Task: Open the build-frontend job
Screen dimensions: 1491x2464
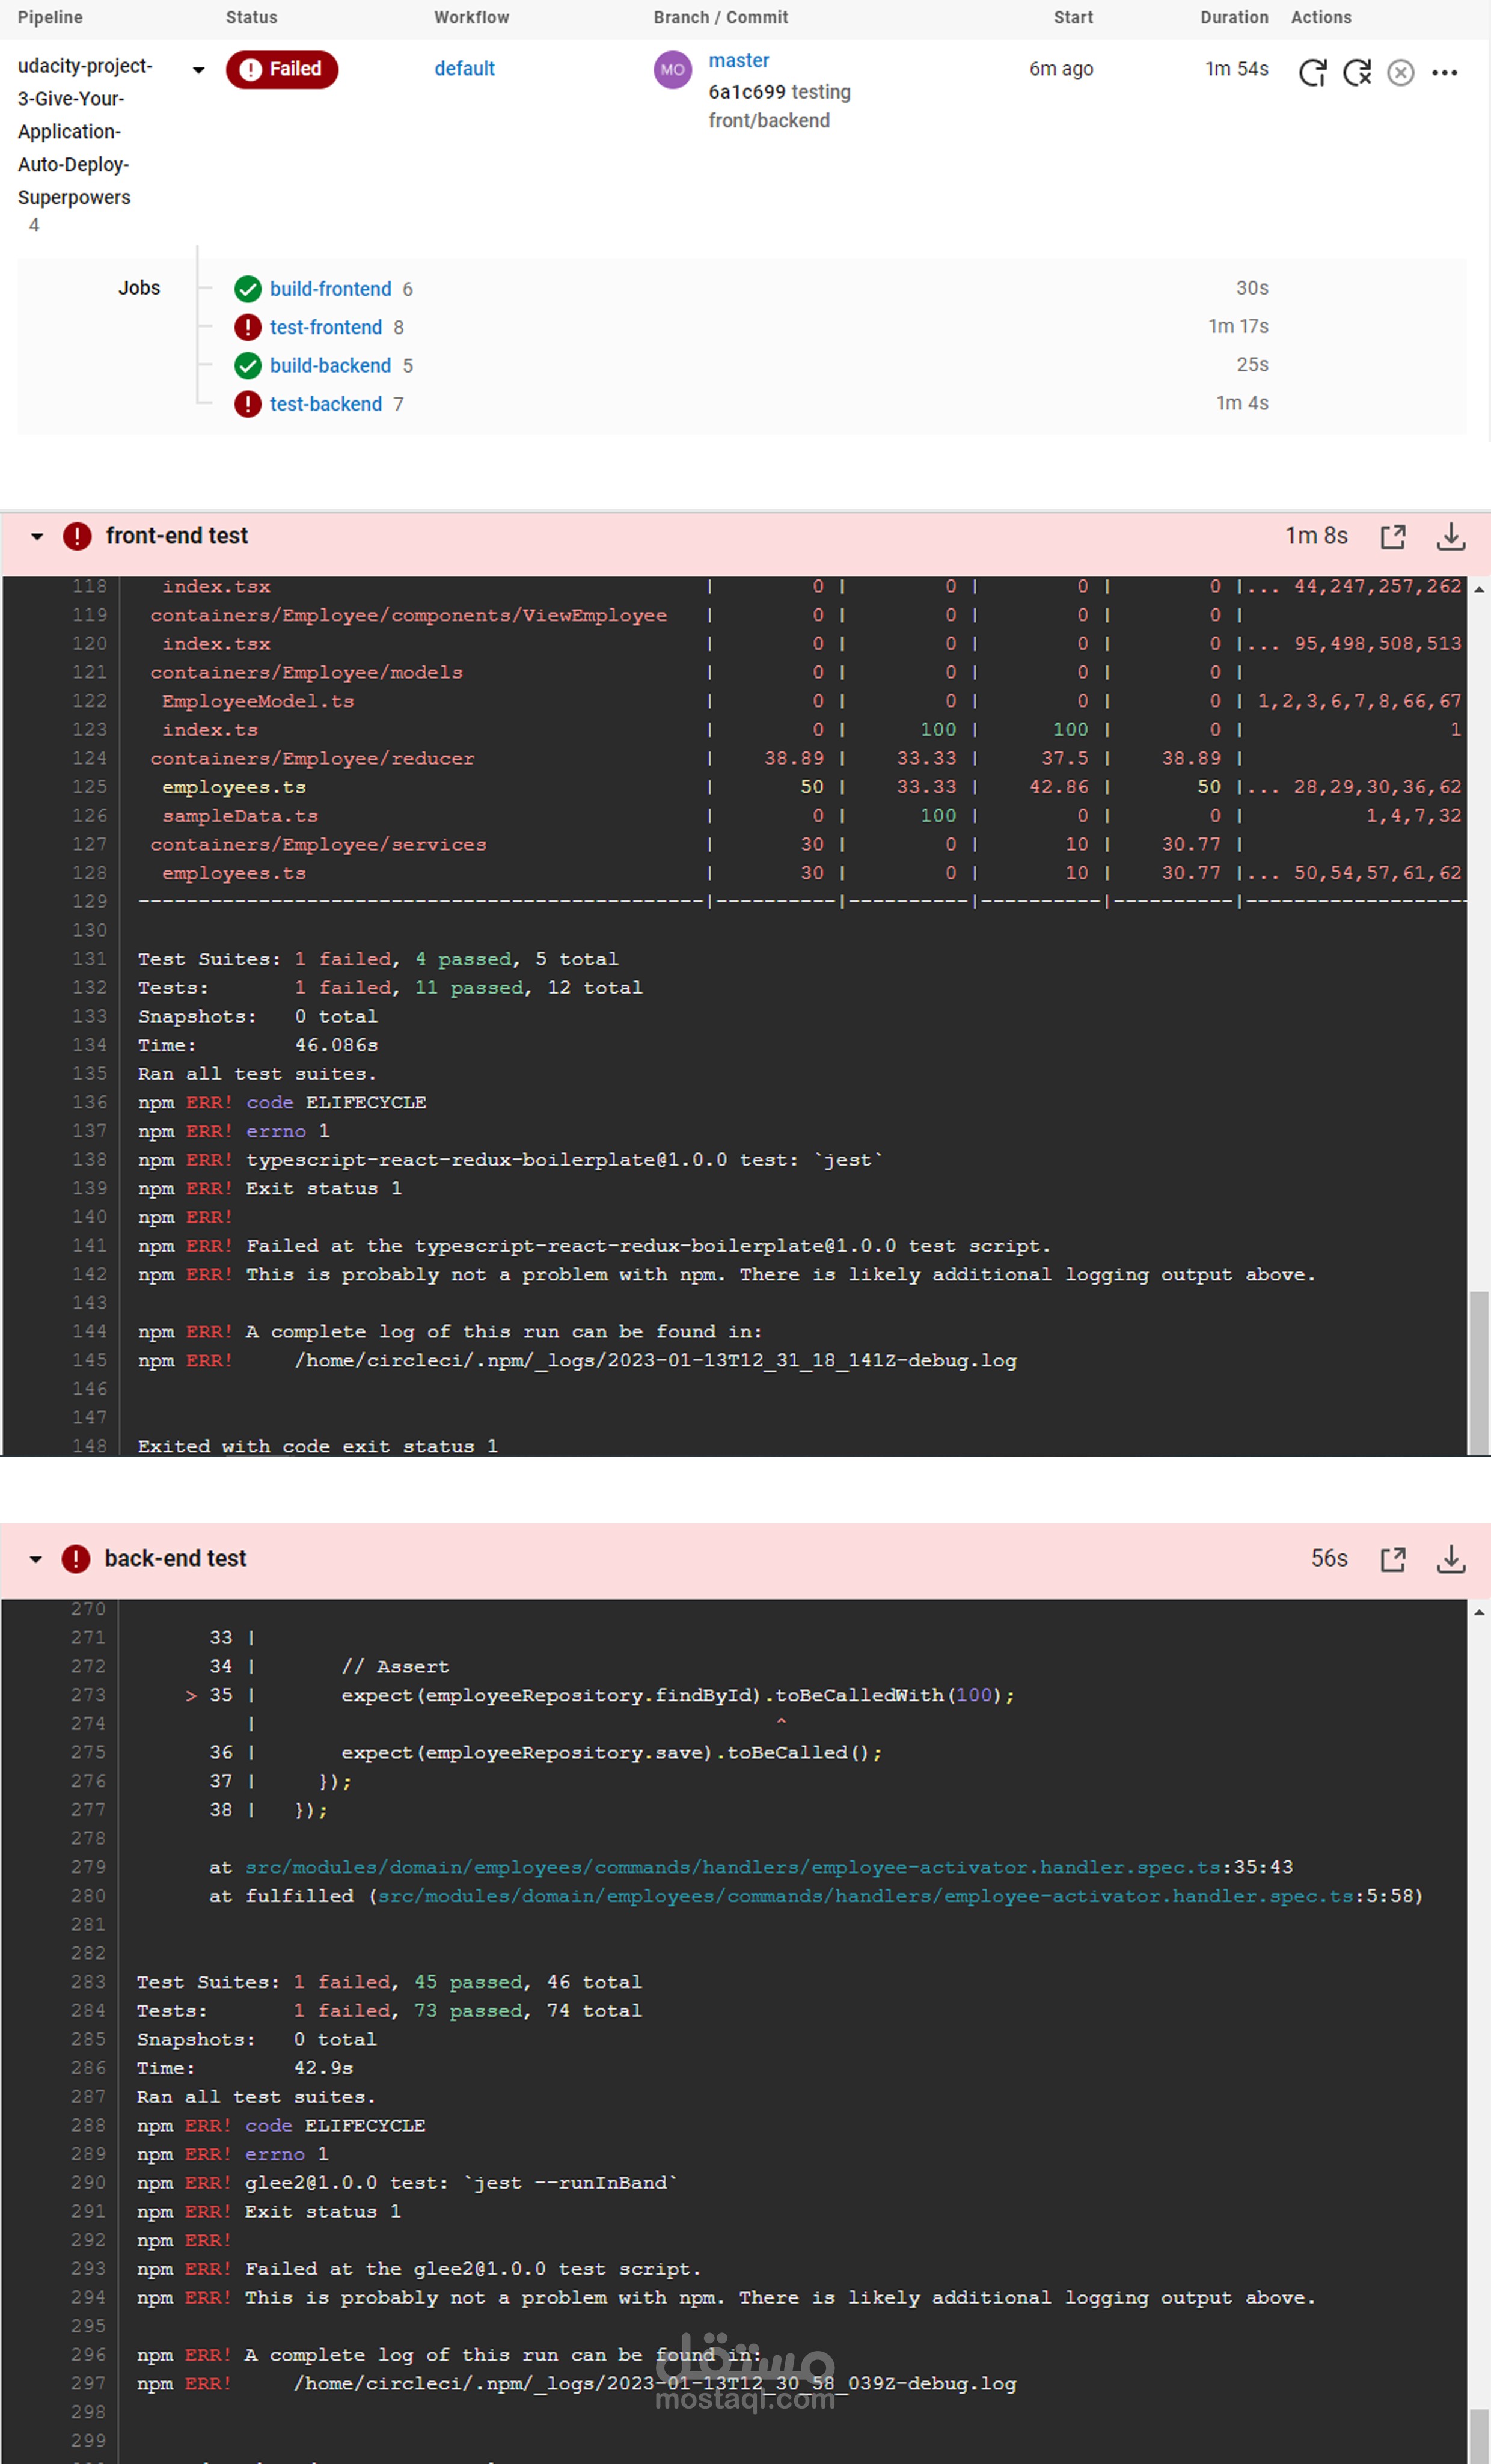Action: coord(330,289)
